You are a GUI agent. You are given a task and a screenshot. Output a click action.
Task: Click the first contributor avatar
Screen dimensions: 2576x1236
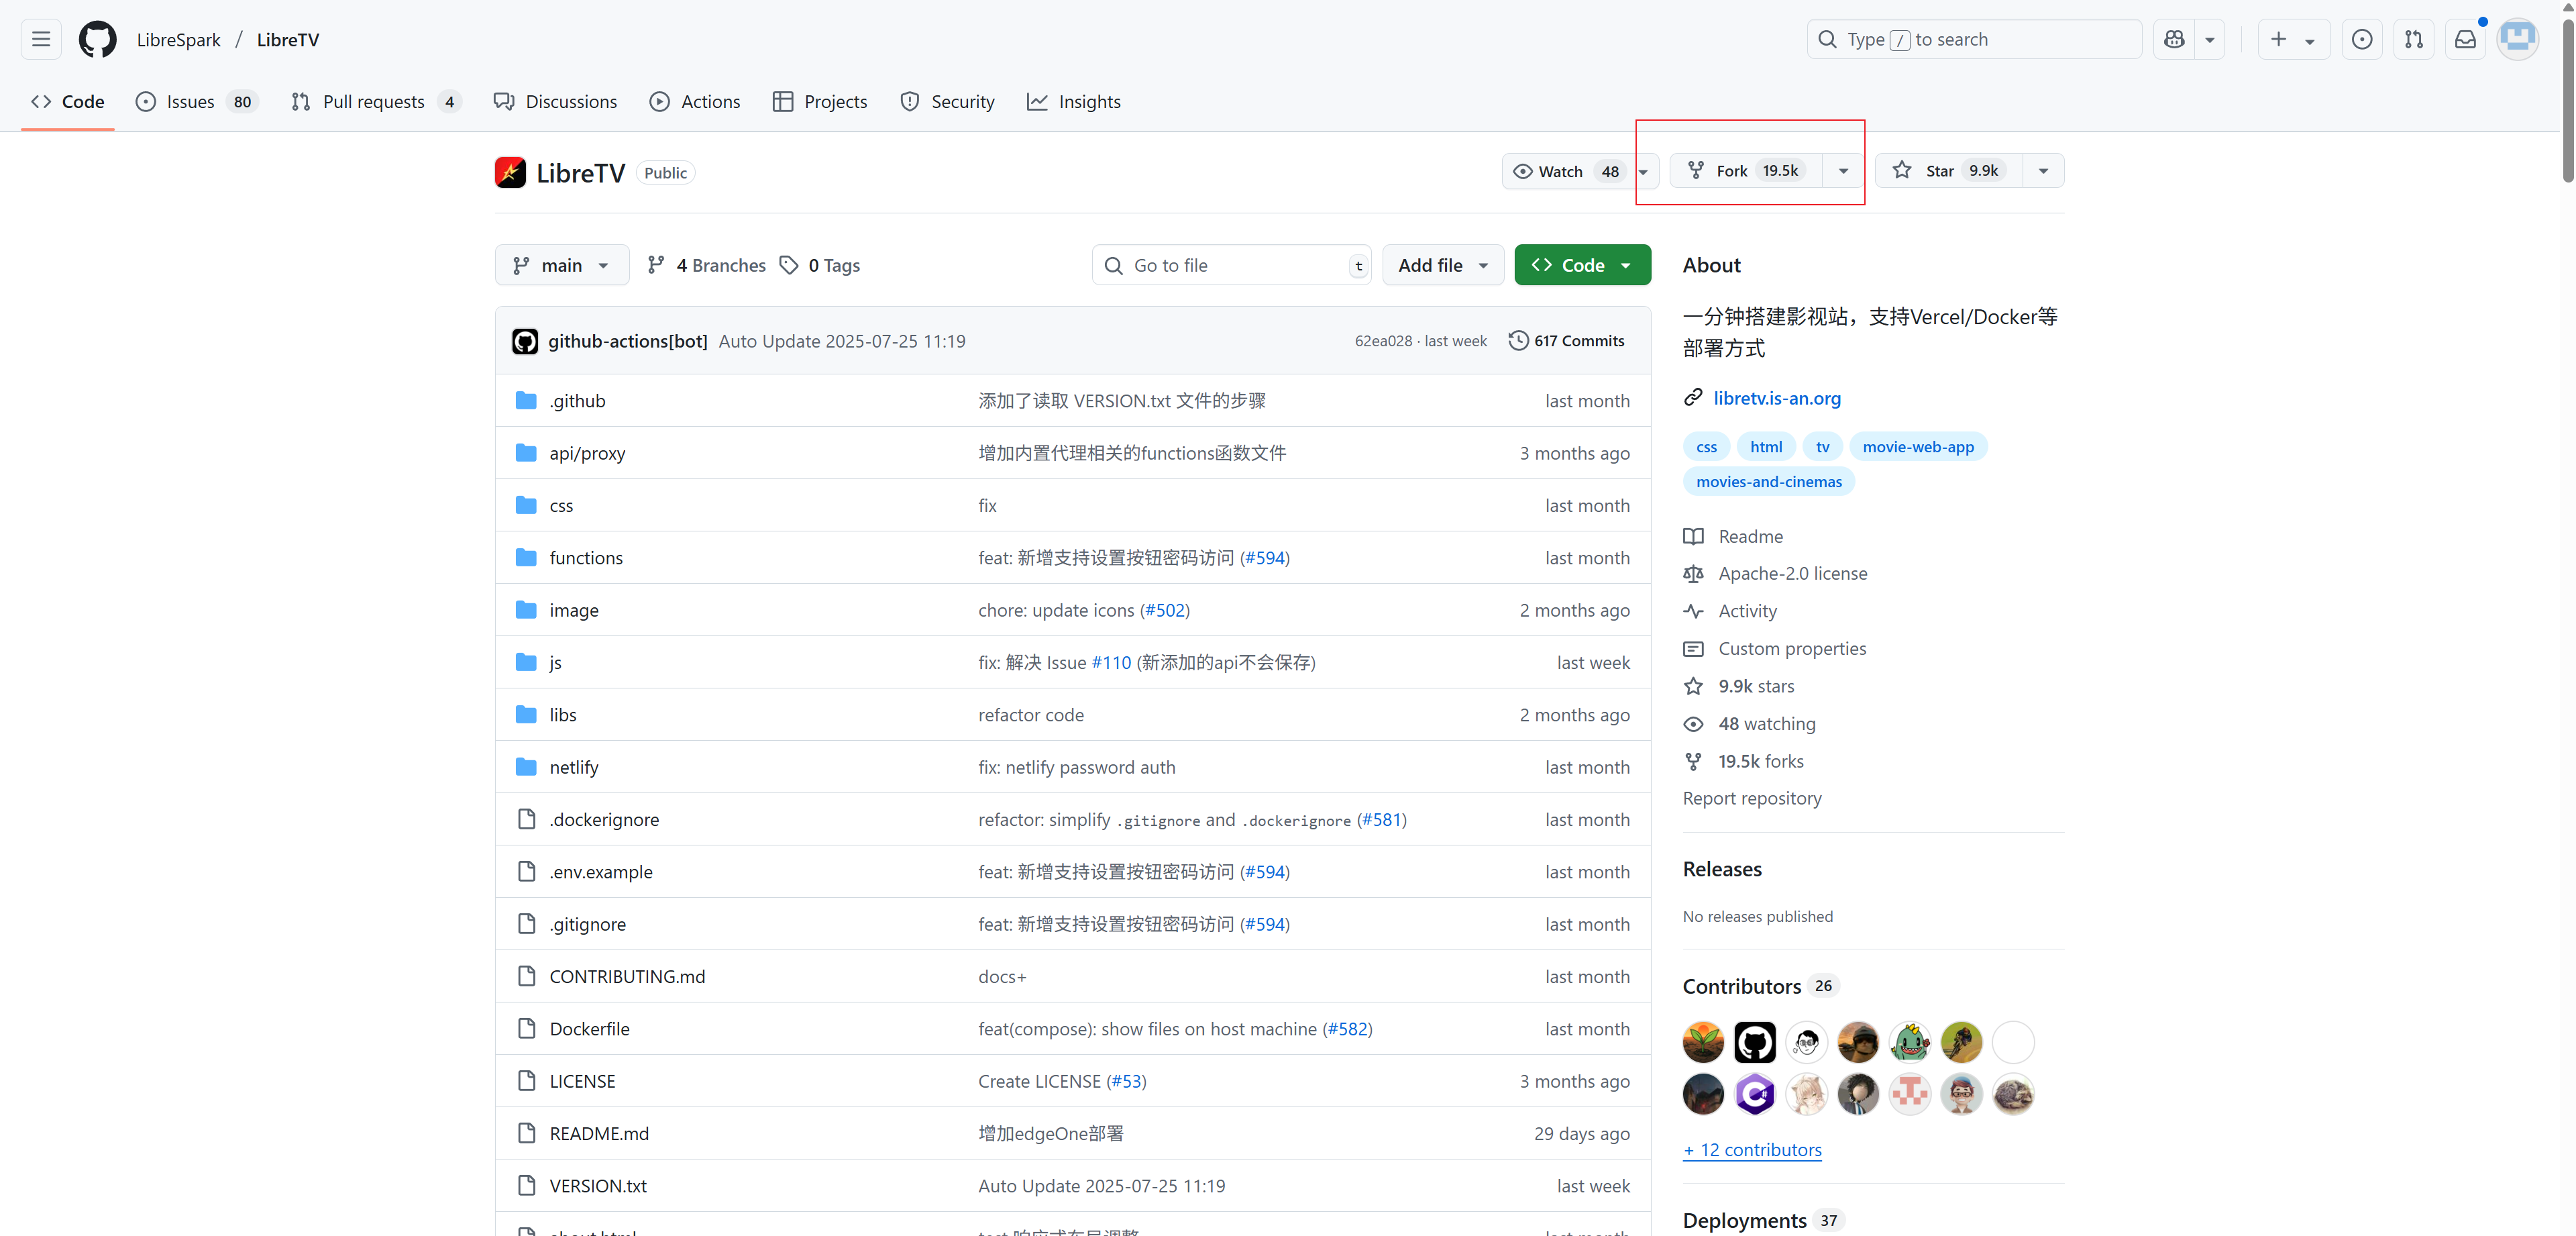click(x=1703, y=1042)
